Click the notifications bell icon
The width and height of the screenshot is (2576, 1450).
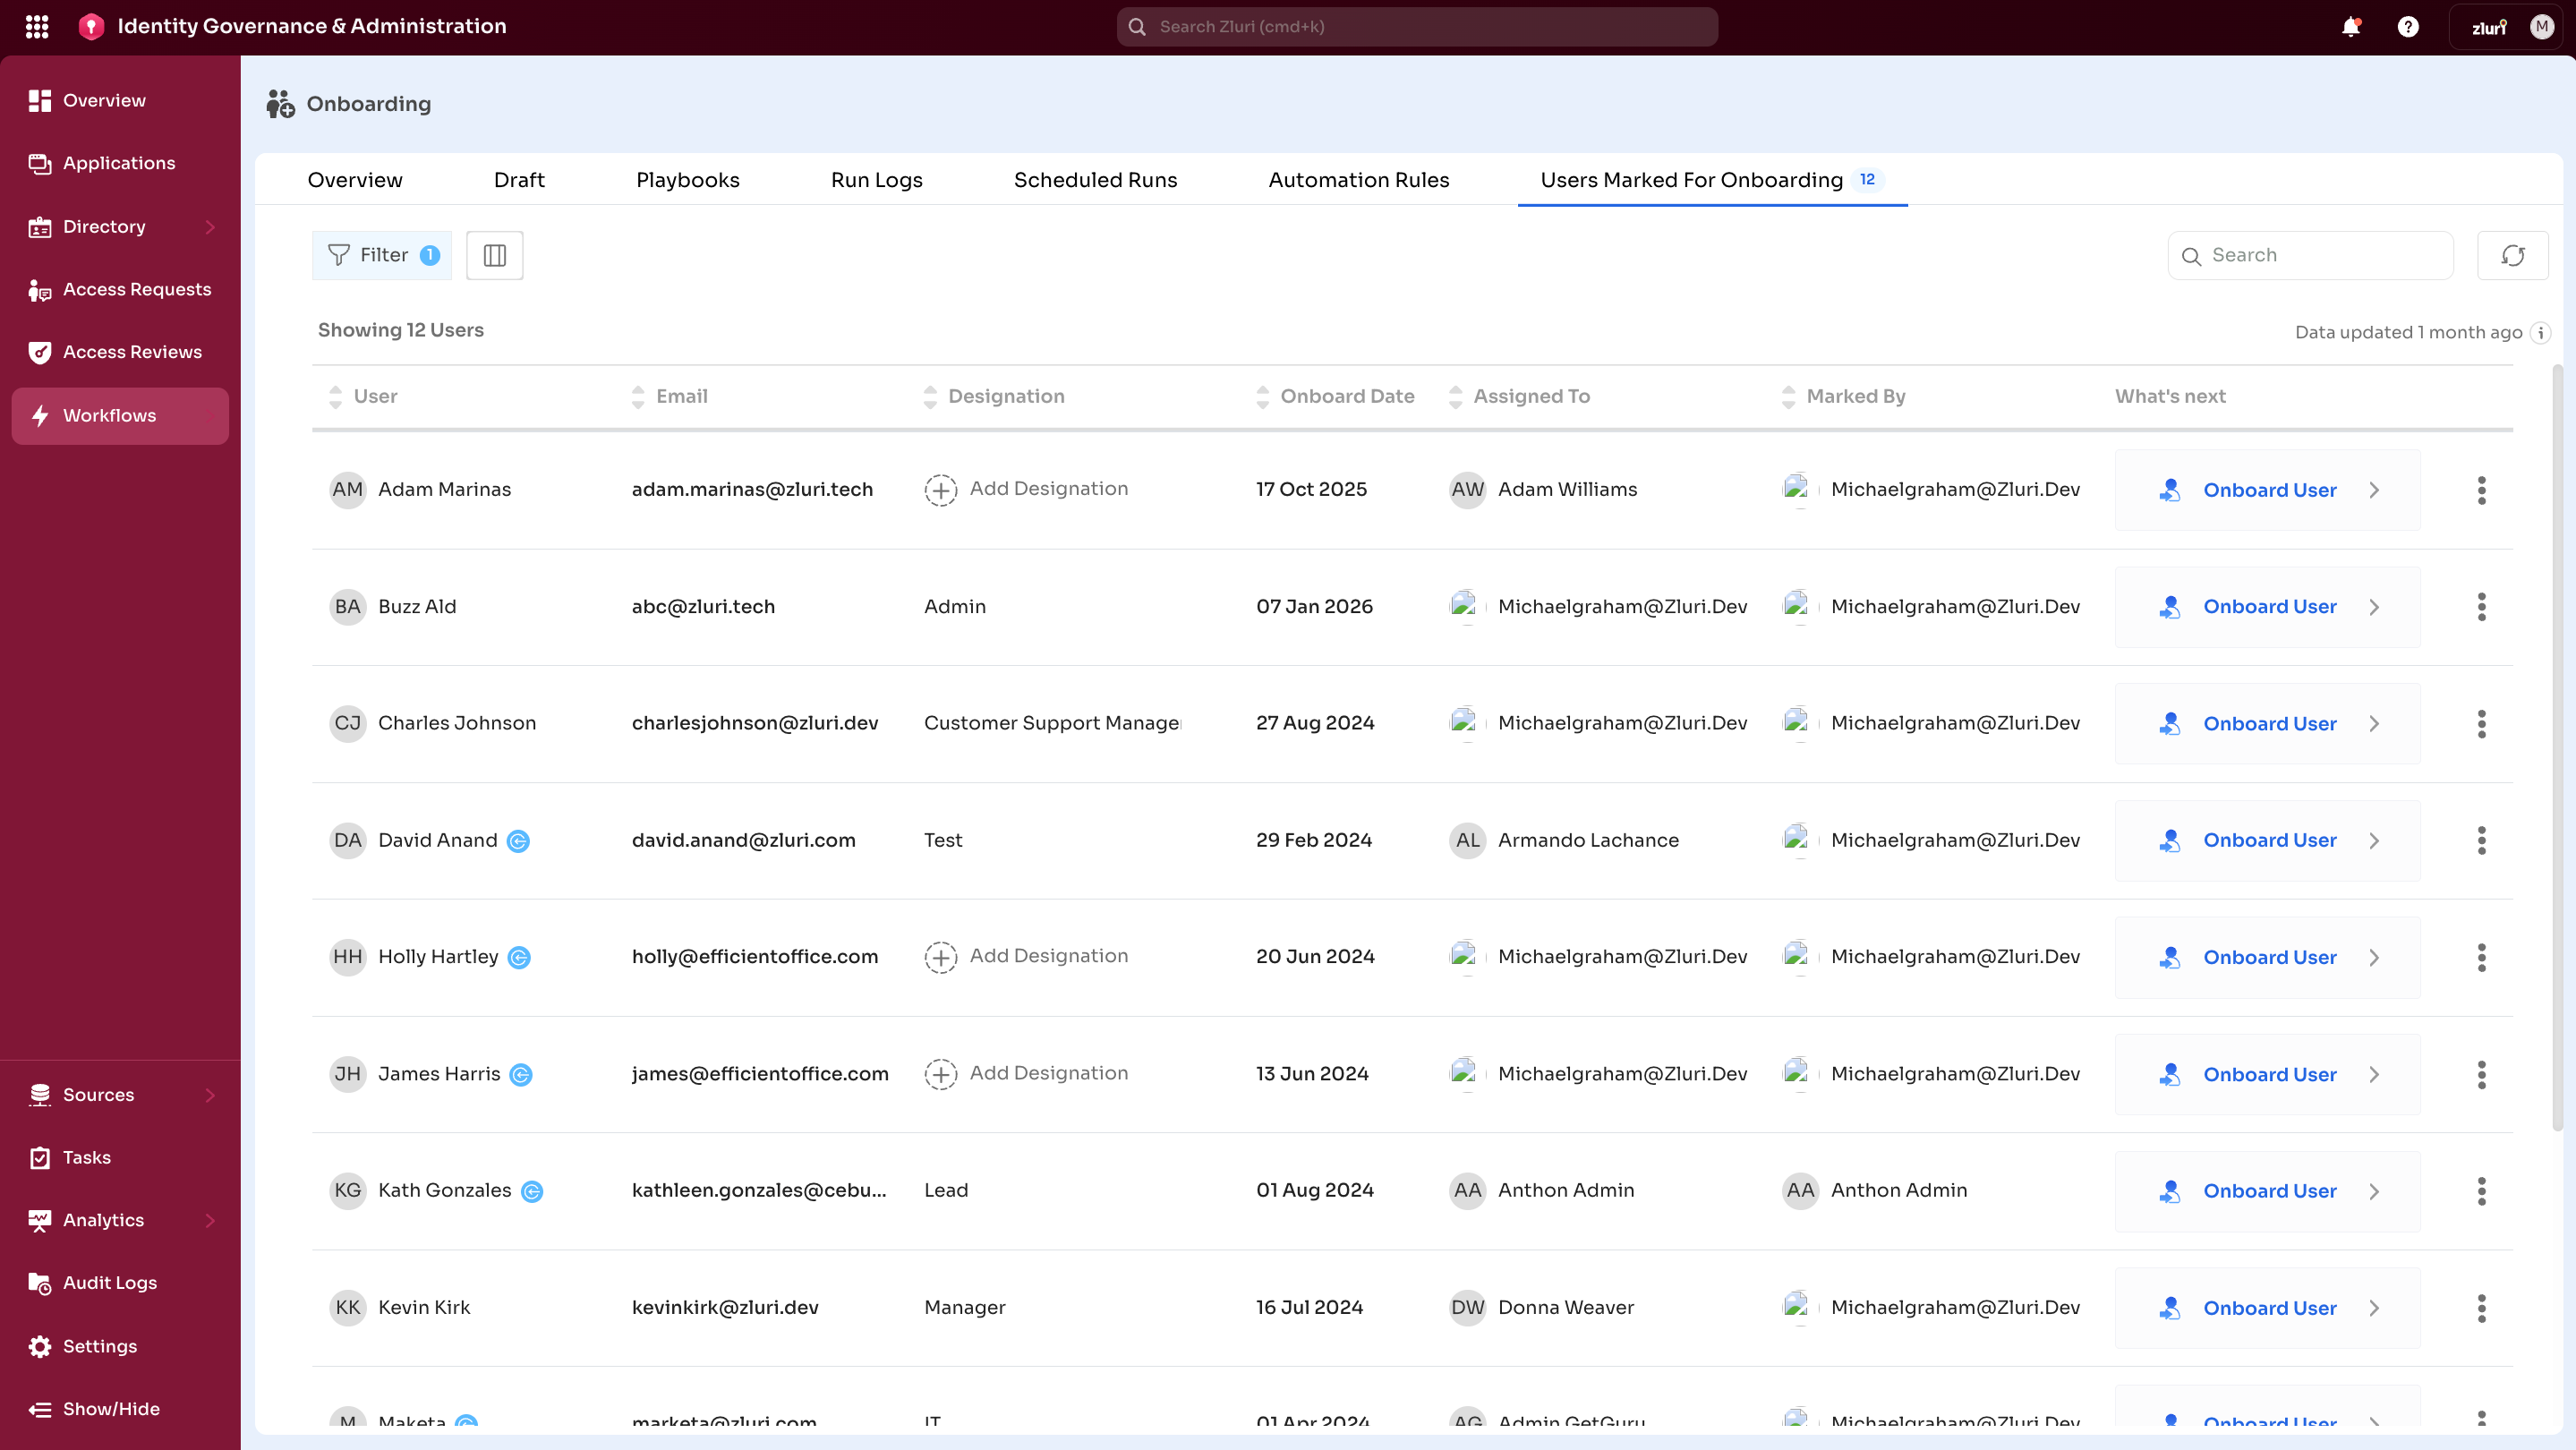click(x=2350, y=27)
